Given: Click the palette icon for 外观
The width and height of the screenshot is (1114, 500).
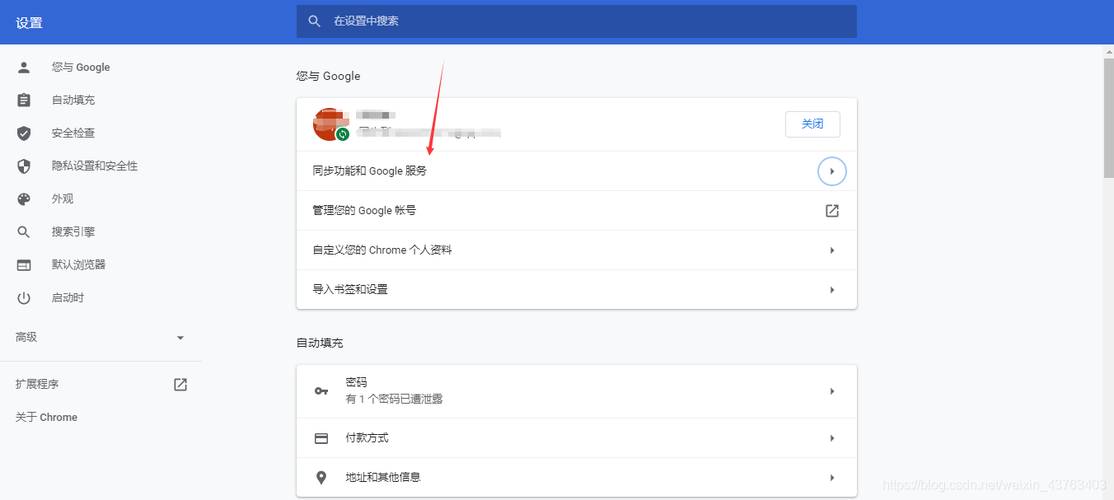Looking at the screenshot, I should point(24,199).
